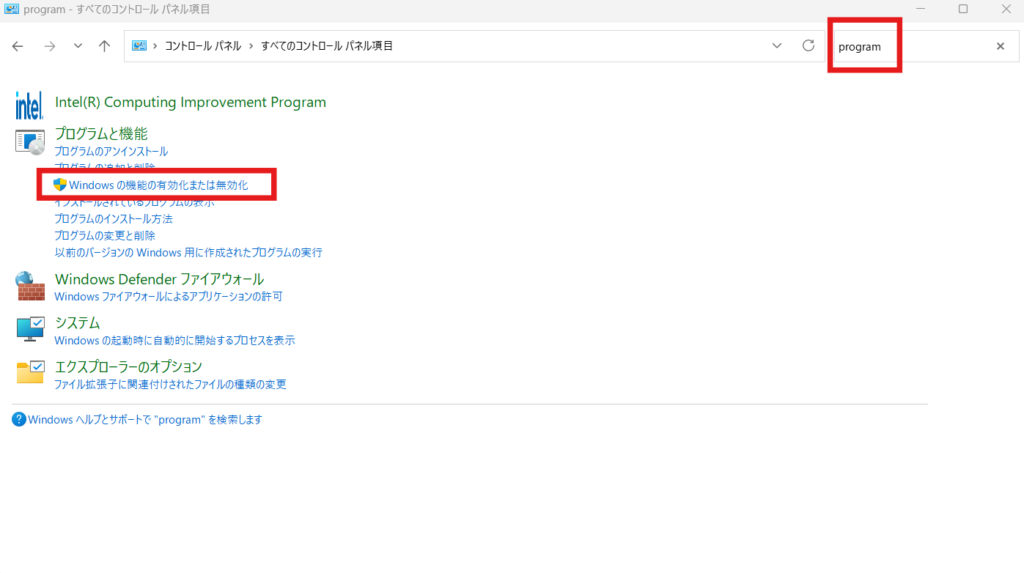
Task: Open プログラムのアンインストール link
Action: [x=111, y=151]
